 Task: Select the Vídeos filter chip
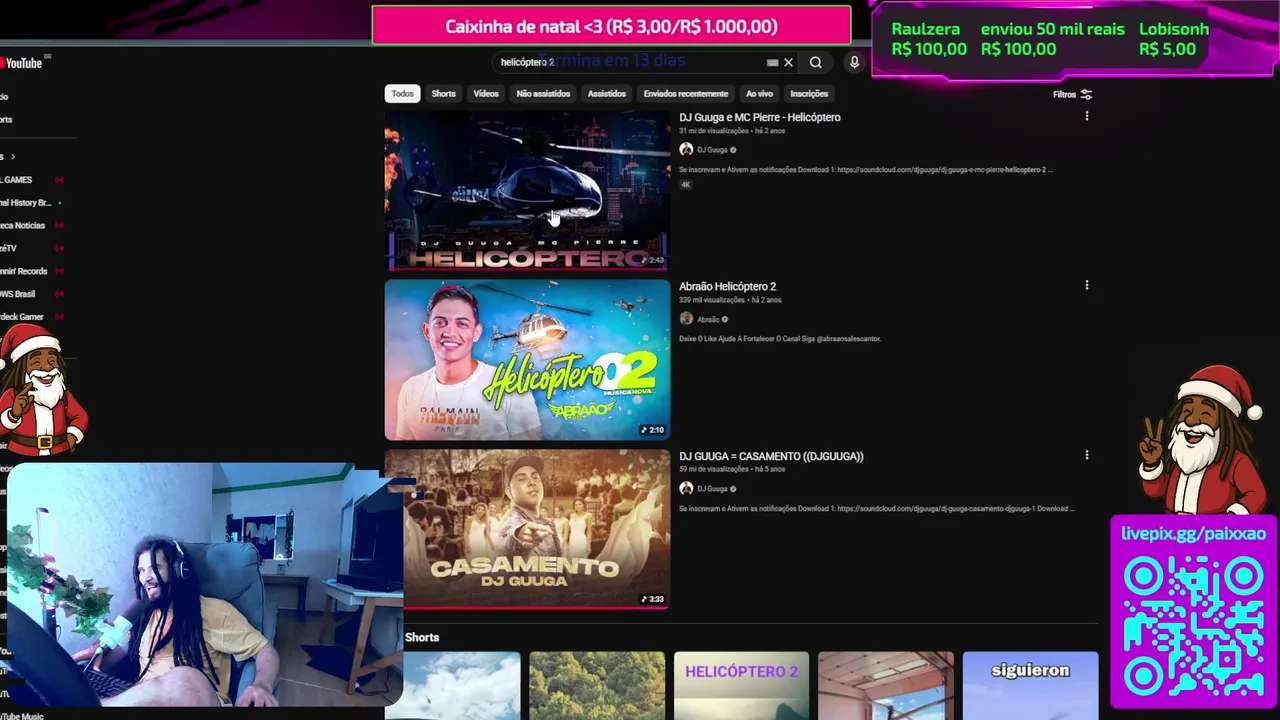486,94
